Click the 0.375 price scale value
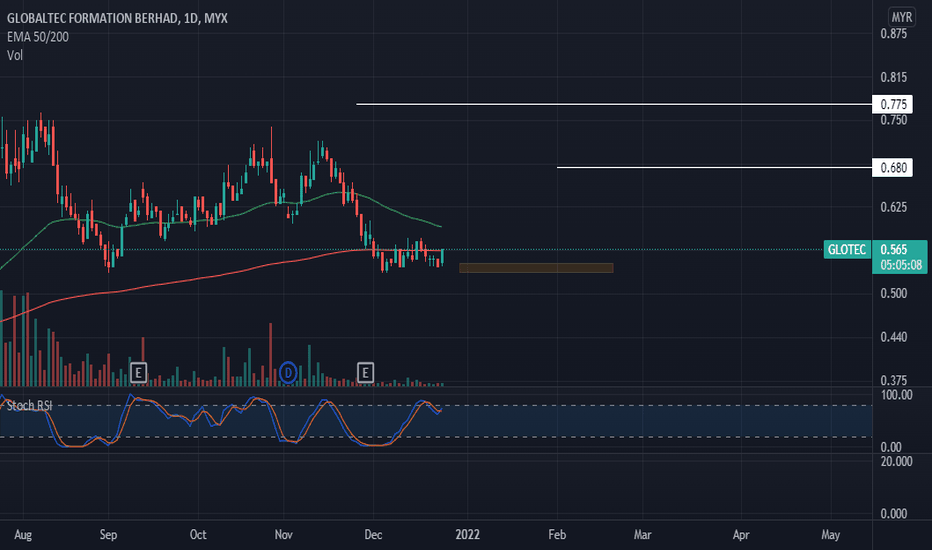The width and height of the screenshot is (932, 550). click(x=893, y=380)
